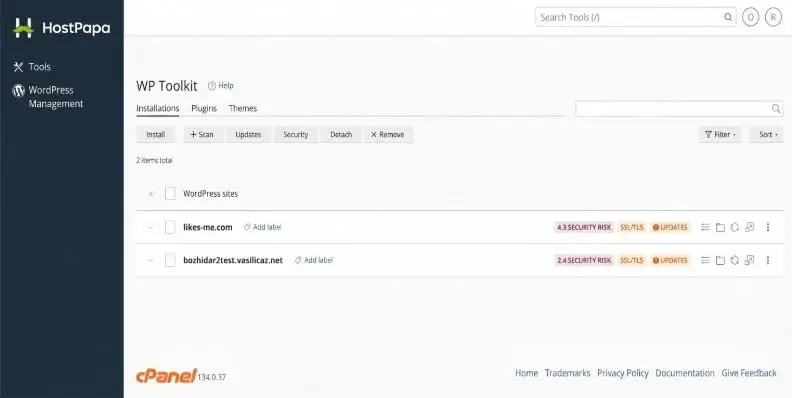Screen dimensions: 792x398
Task: Expand the likes-me.com row chevron
Action: (x=151, y=227)
